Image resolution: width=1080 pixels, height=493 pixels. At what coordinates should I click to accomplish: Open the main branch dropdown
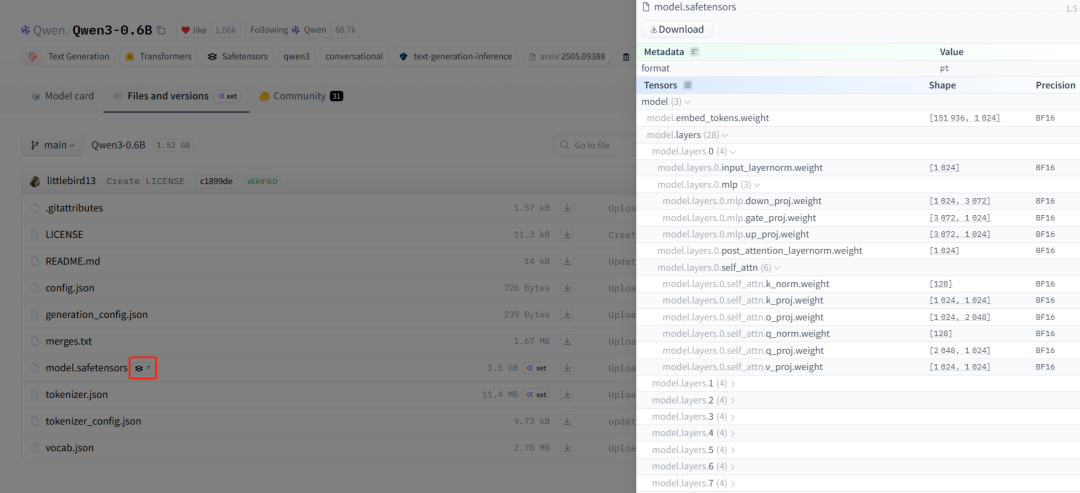coord(52,145)
